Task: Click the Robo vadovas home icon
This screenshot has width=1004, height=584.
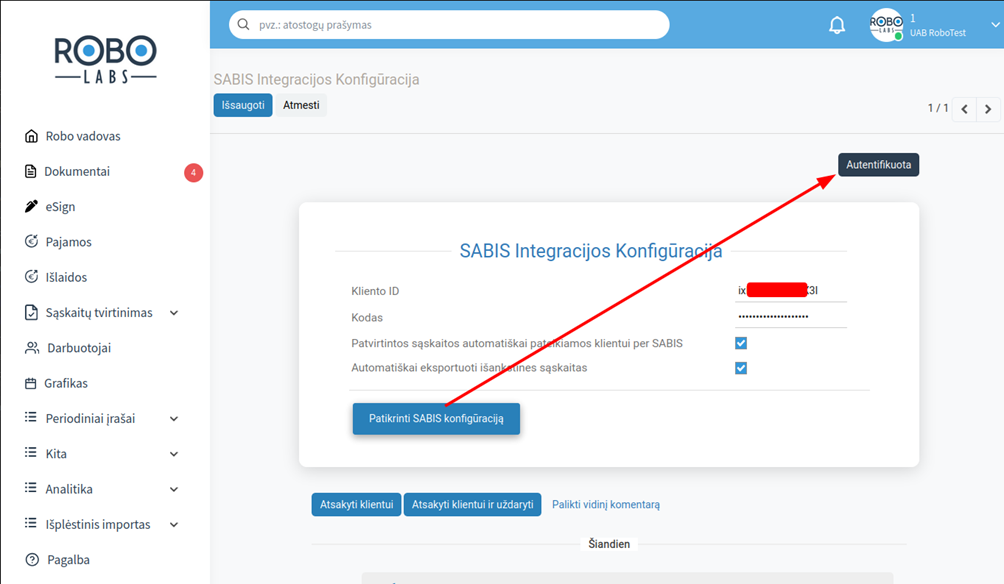Action: [x=31, y=136]
